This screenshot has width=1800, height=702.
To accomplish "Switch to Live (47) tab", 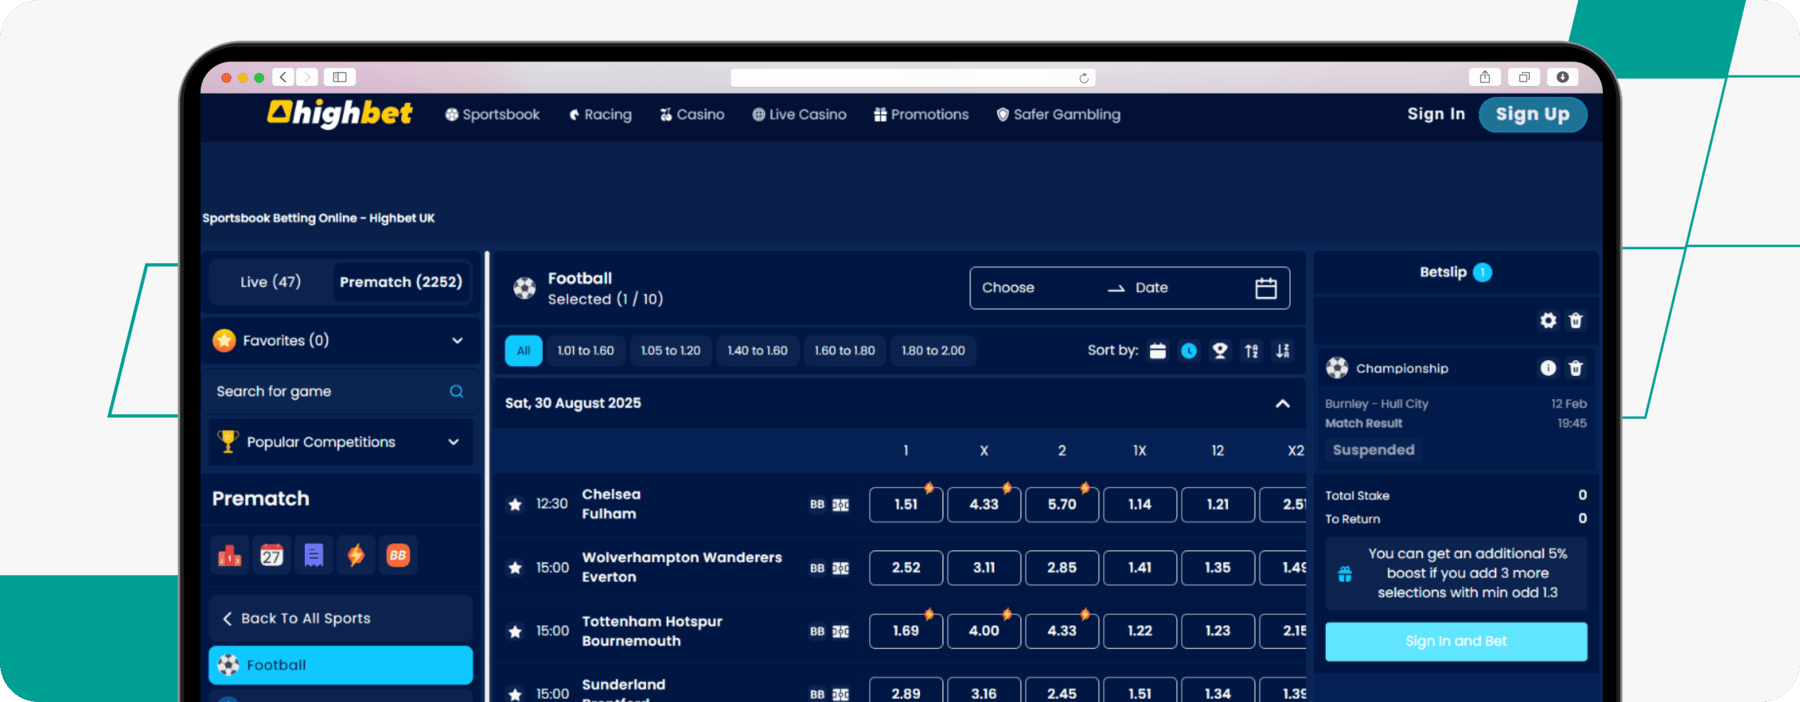I will coord(271,282).
